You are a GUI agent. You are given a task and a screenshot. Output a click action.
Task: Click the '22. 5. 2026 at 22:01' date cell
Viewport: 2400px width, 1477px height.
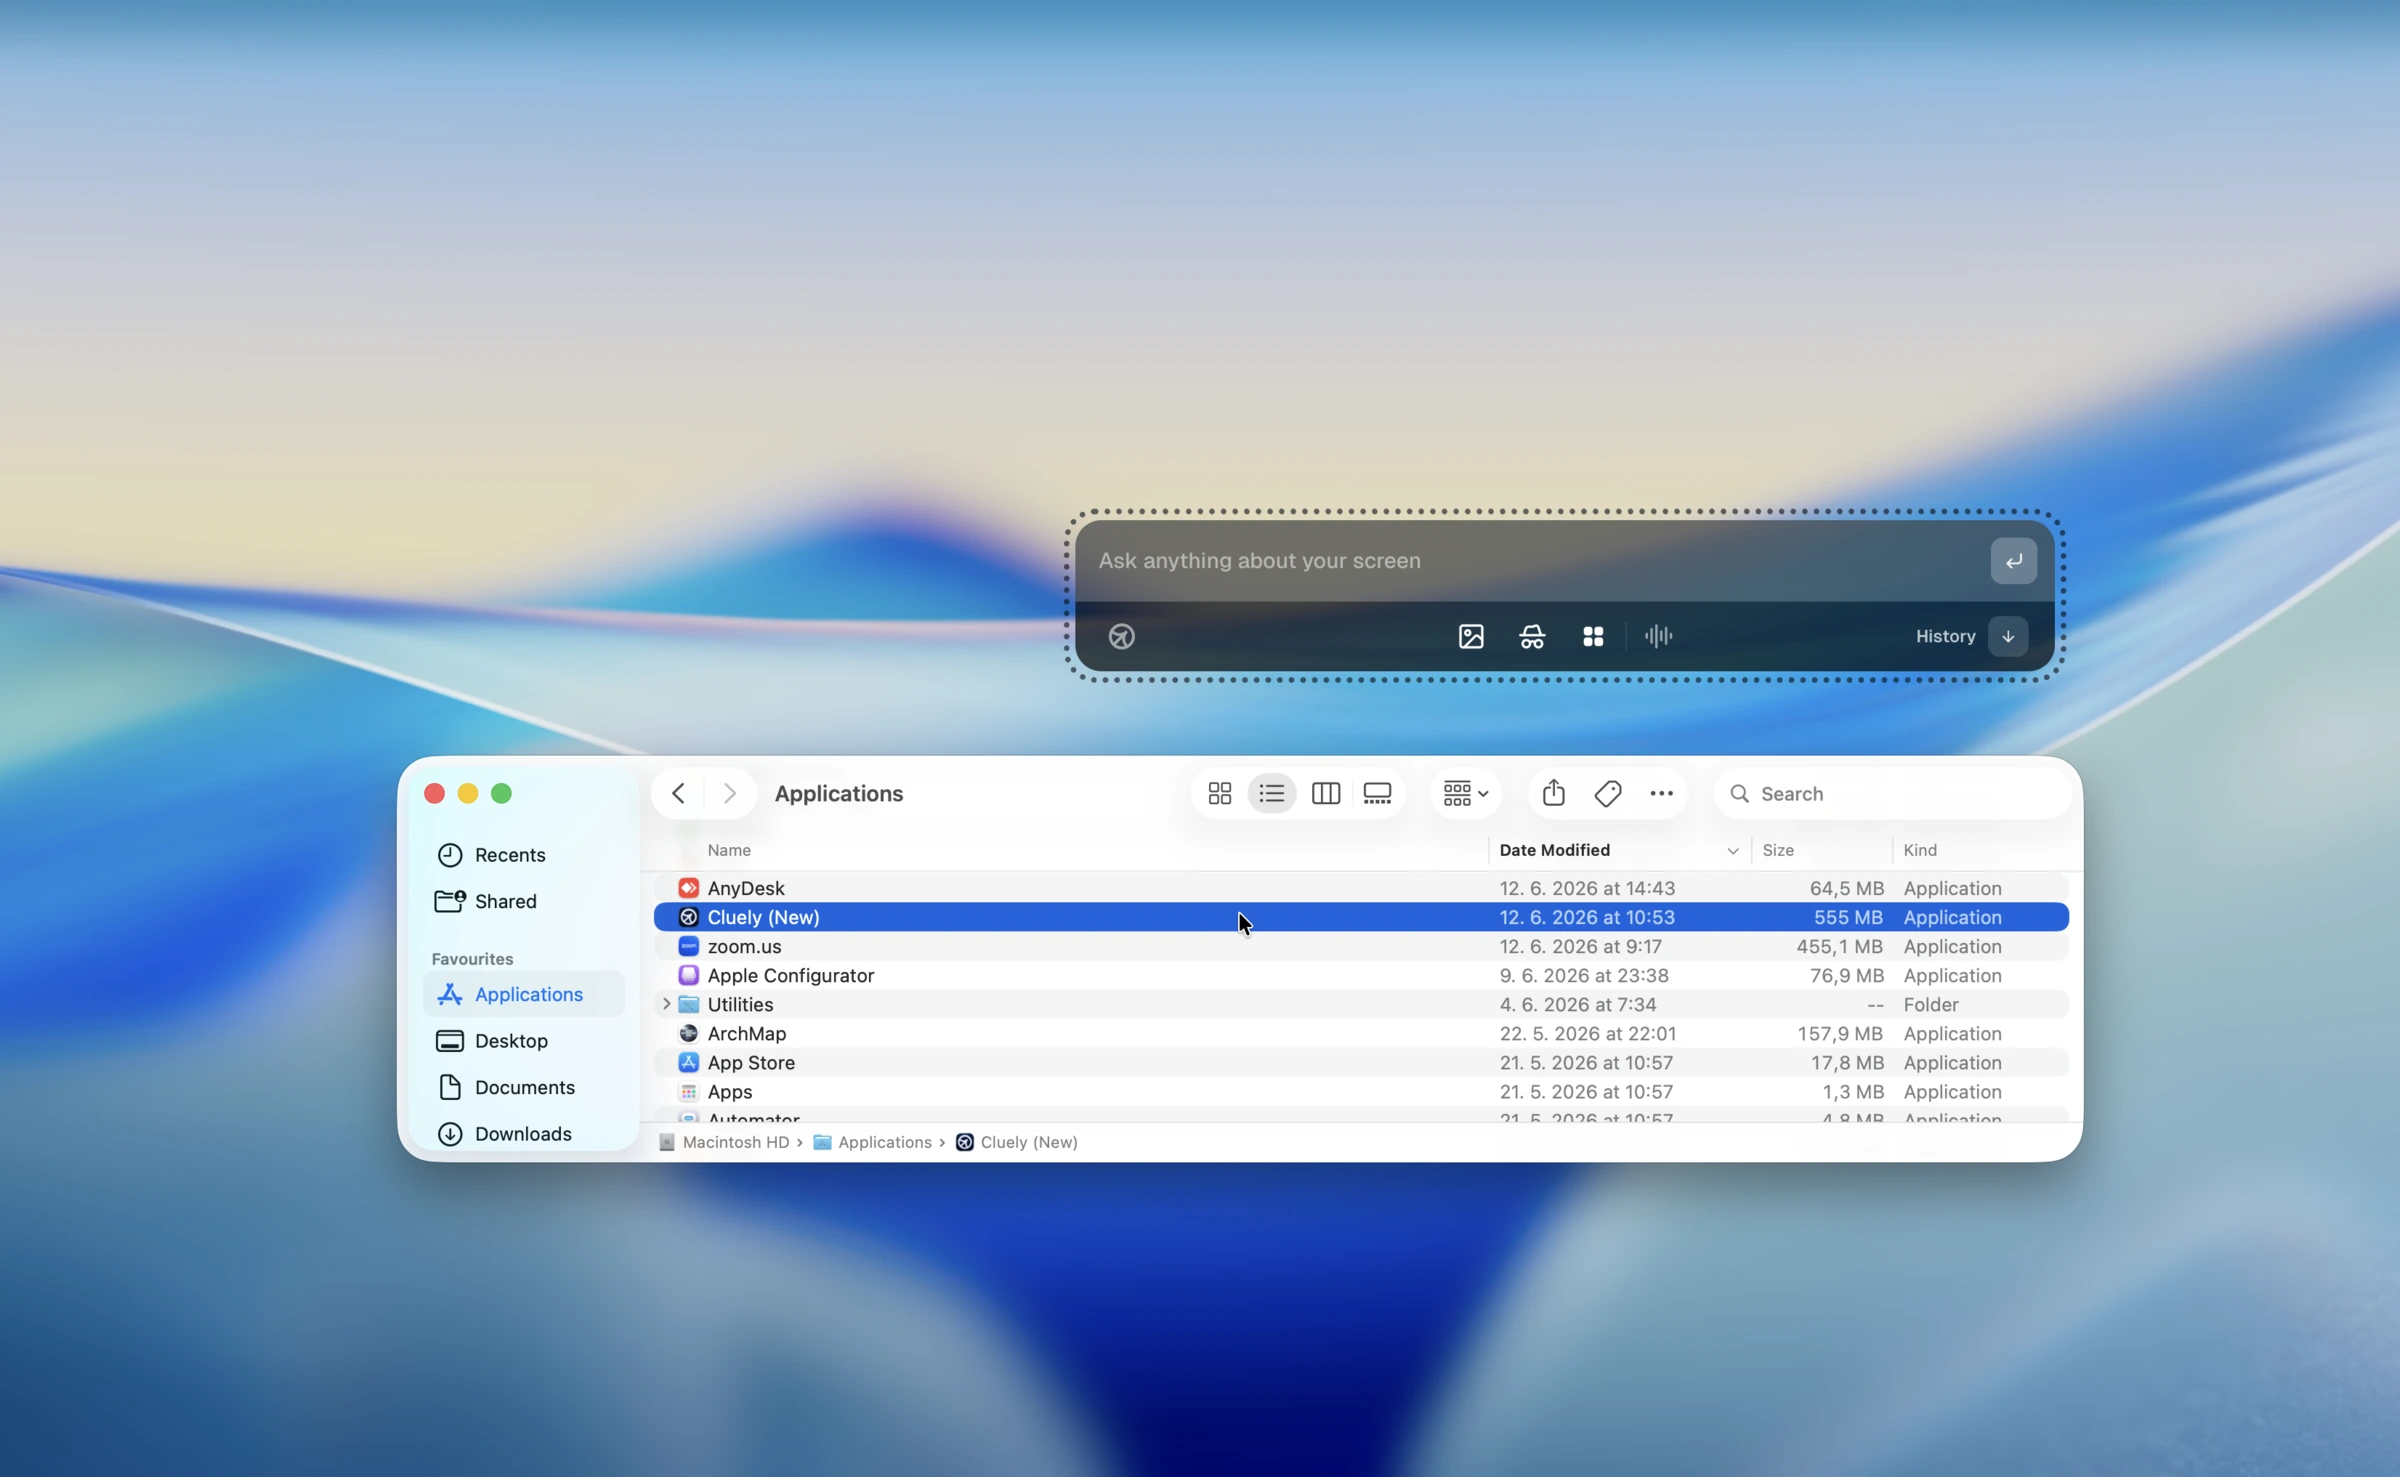pos(1587,1033)
